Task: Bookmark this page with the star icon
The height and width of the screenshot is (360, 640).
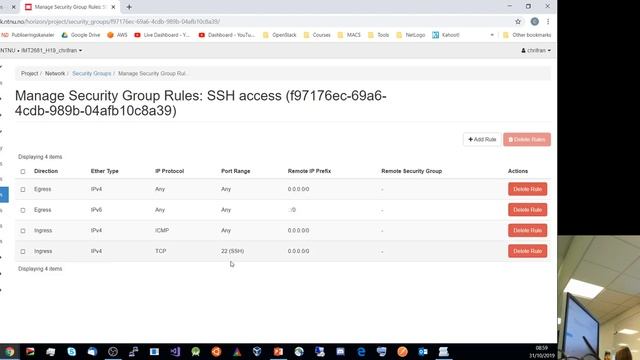Action: click(518, 22)
